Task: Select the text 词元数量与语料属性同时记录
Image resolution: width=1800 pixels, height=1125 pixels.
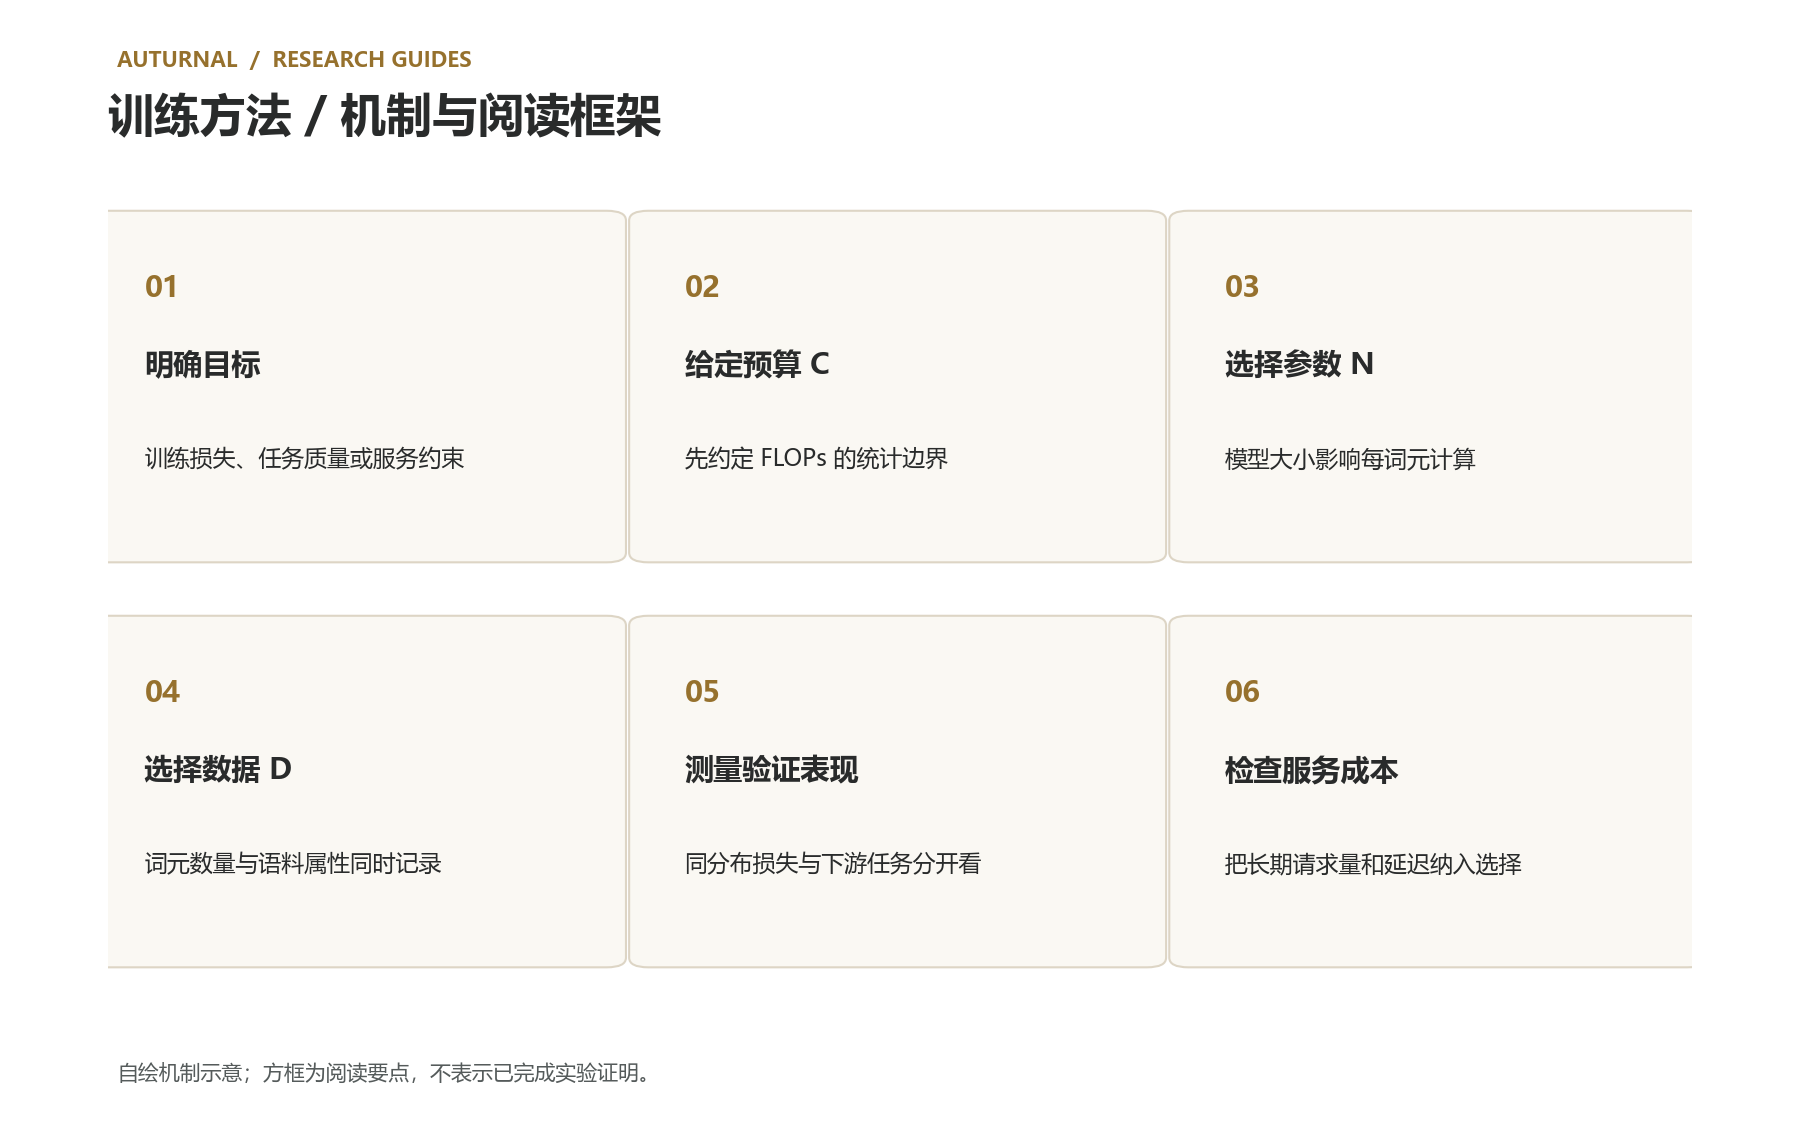Action: coord(293,863)
